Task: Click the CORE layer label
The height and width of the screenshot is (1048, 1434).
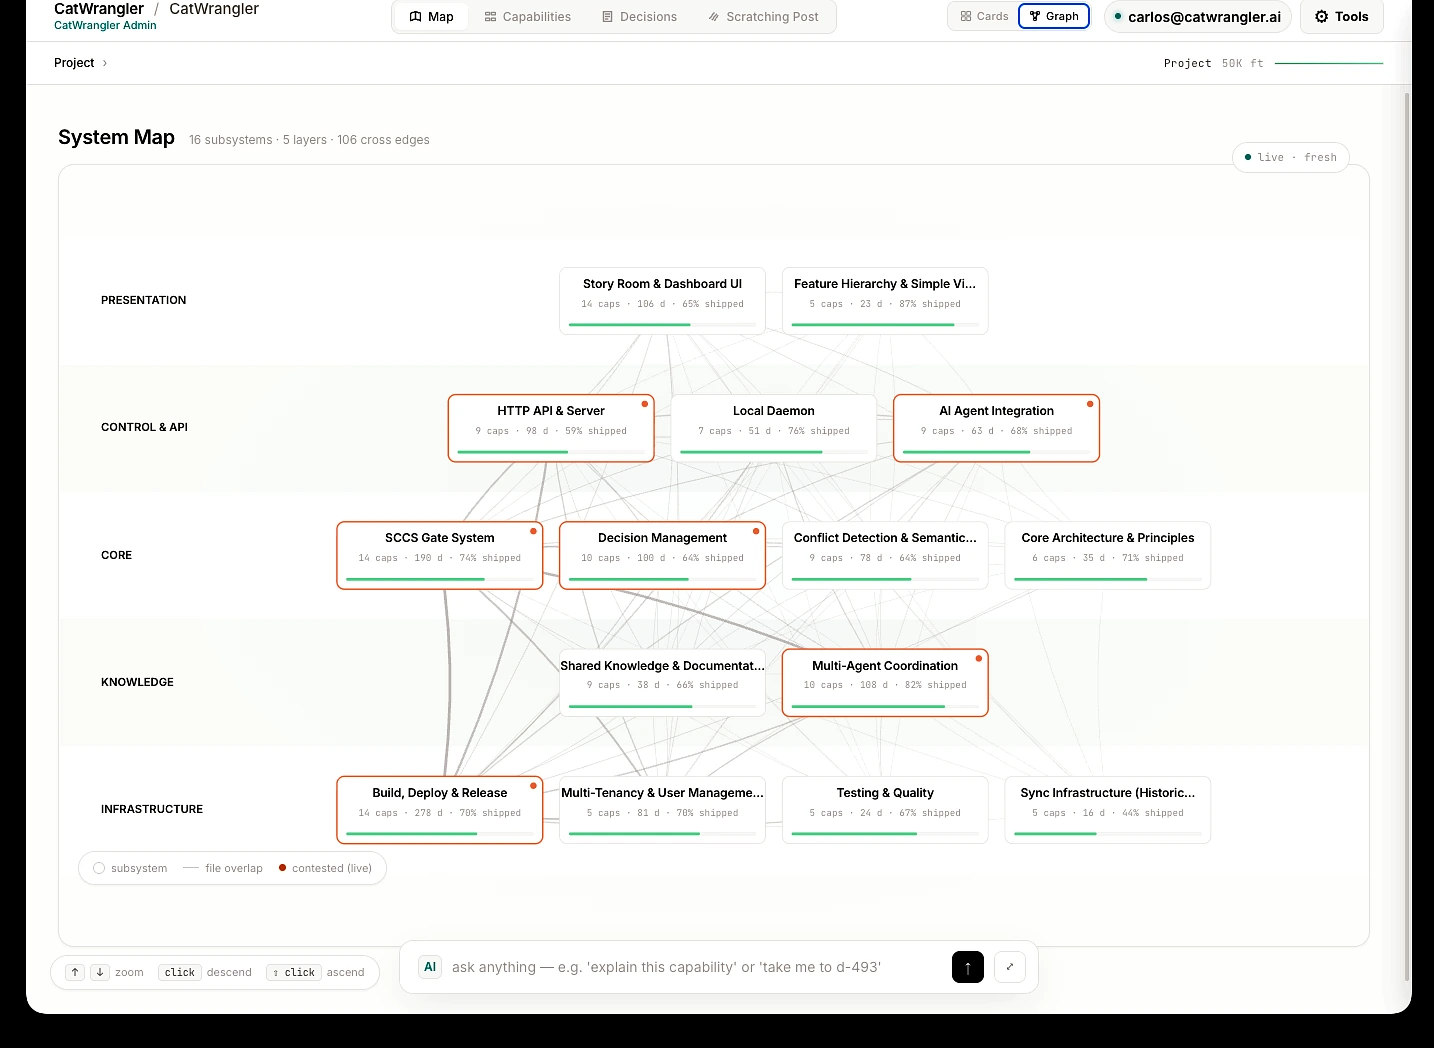Action: [116, 555]
